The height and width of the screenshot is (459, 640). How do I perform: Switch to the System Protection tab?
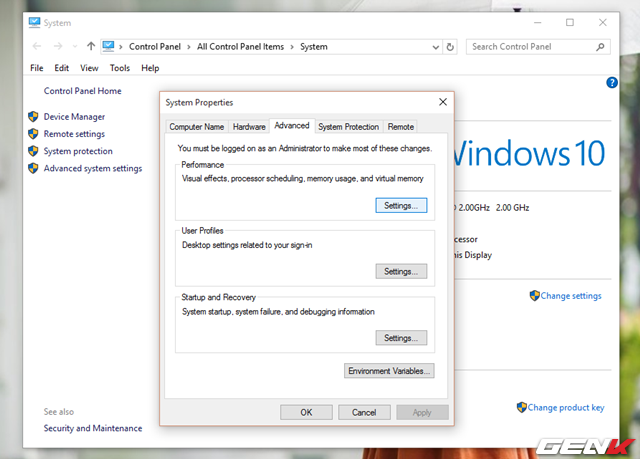click(x=349, y=127)
